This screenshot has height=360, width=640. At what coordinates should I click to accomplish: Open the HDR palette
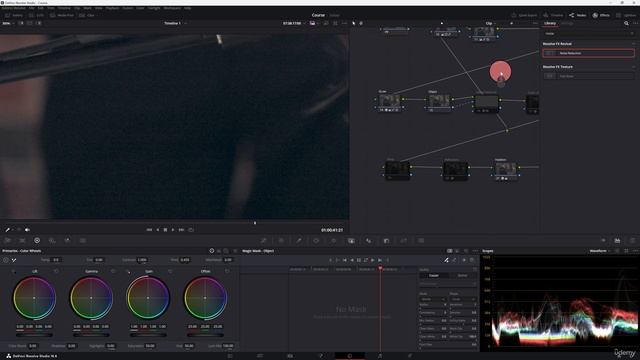(x=52, y=241)
